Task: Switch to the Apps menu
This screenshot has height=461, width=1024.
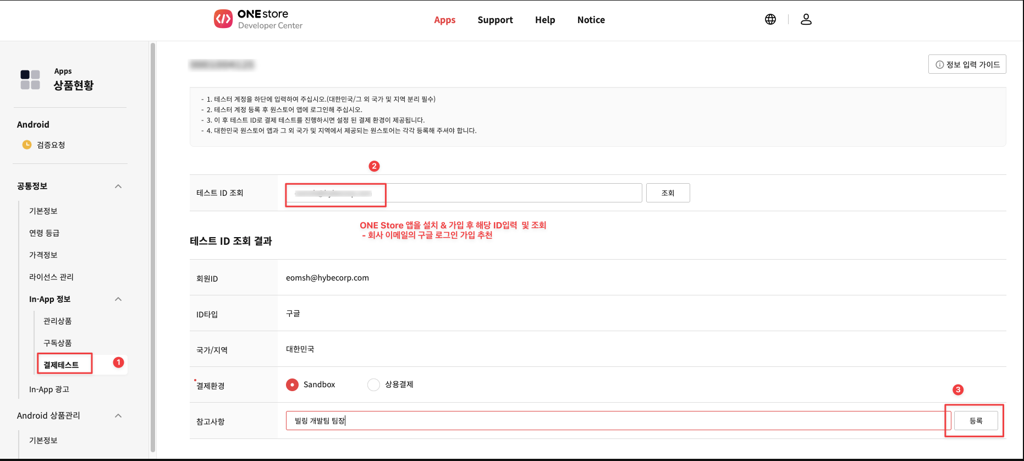Action: coord(444,20)
